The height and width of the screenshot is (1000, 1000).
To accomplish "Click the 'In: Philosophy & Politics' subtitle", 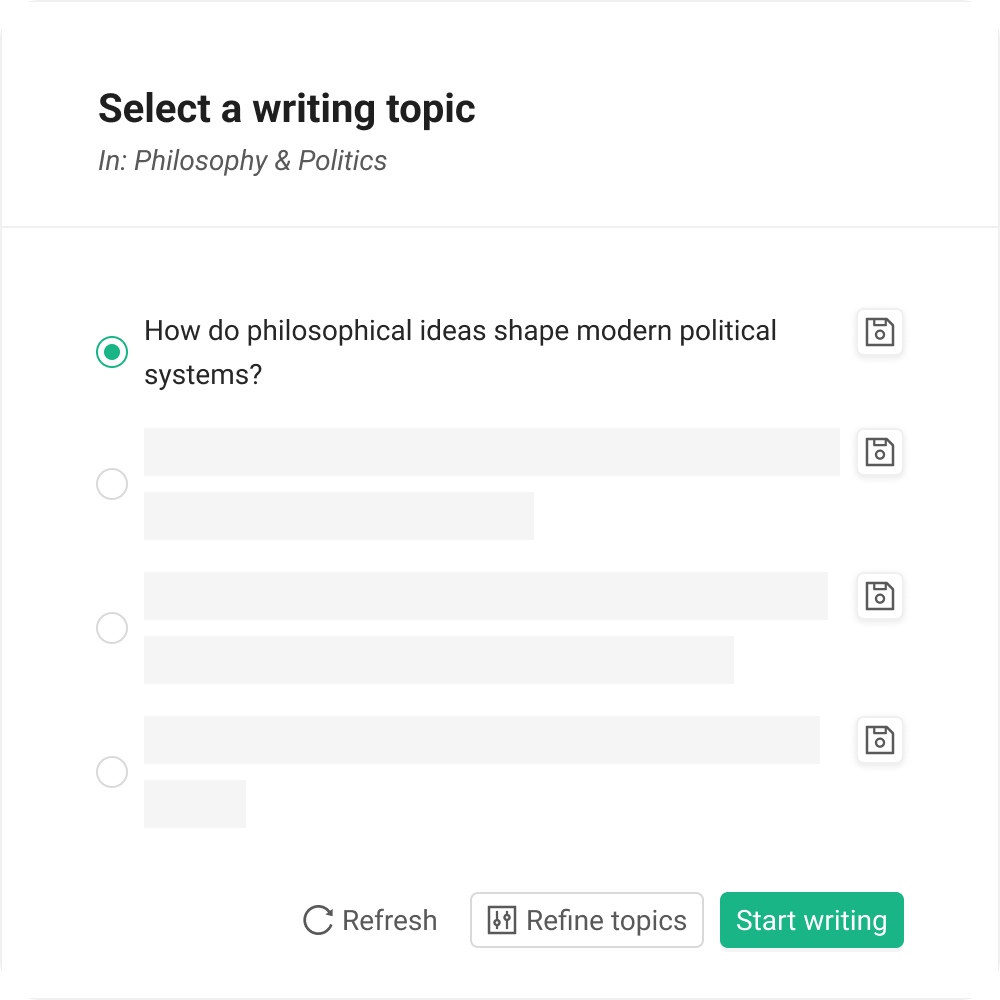I will click(x=241, y=160).
